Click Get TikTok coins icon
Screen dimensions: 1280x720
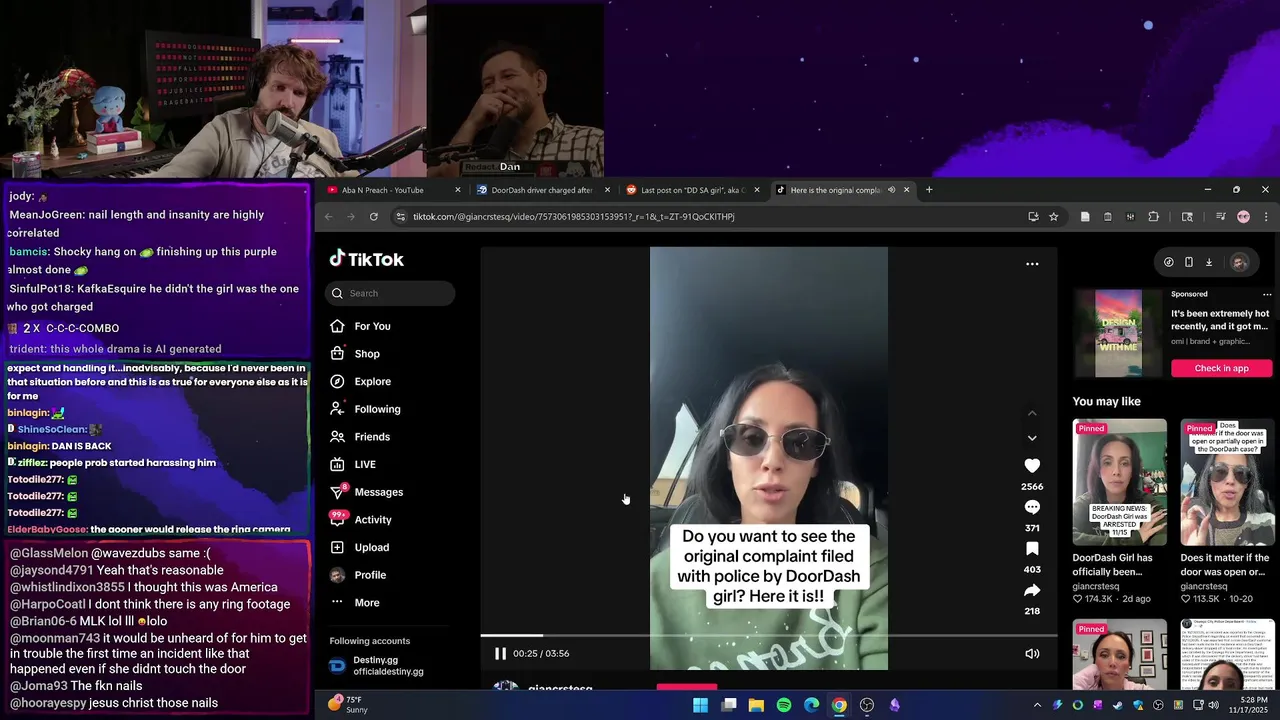pos(1168,262)
